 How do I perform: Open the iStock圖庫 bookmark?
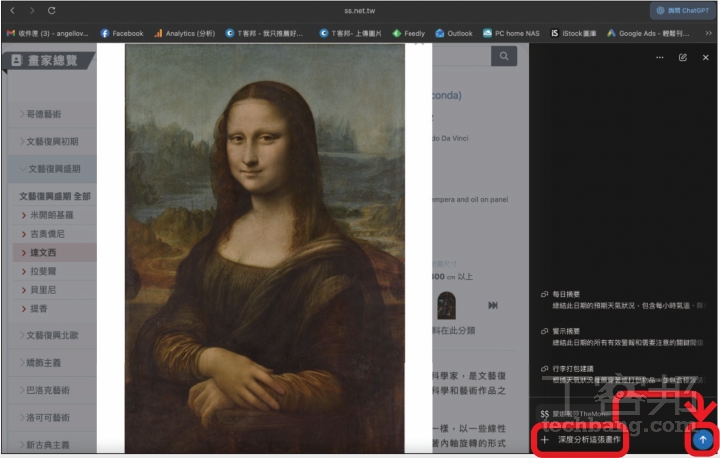[574, 33]
